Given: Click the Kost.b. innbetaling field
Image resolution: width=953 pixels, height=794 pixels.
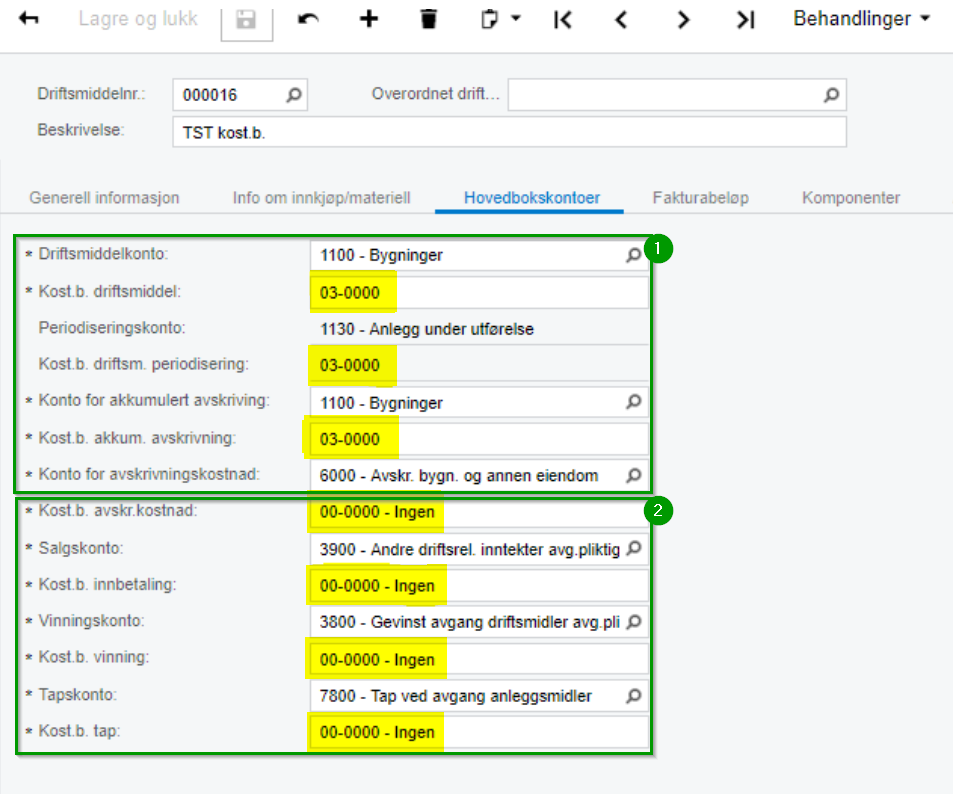Looking at the screenshot, I should click(479, 585).
